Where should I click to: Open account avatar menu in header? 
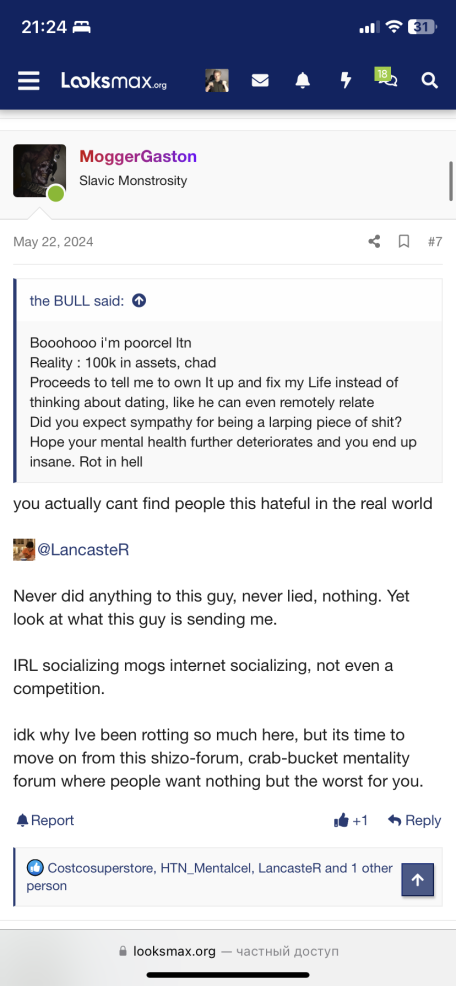pyautogui.click(x=216, y=80)
